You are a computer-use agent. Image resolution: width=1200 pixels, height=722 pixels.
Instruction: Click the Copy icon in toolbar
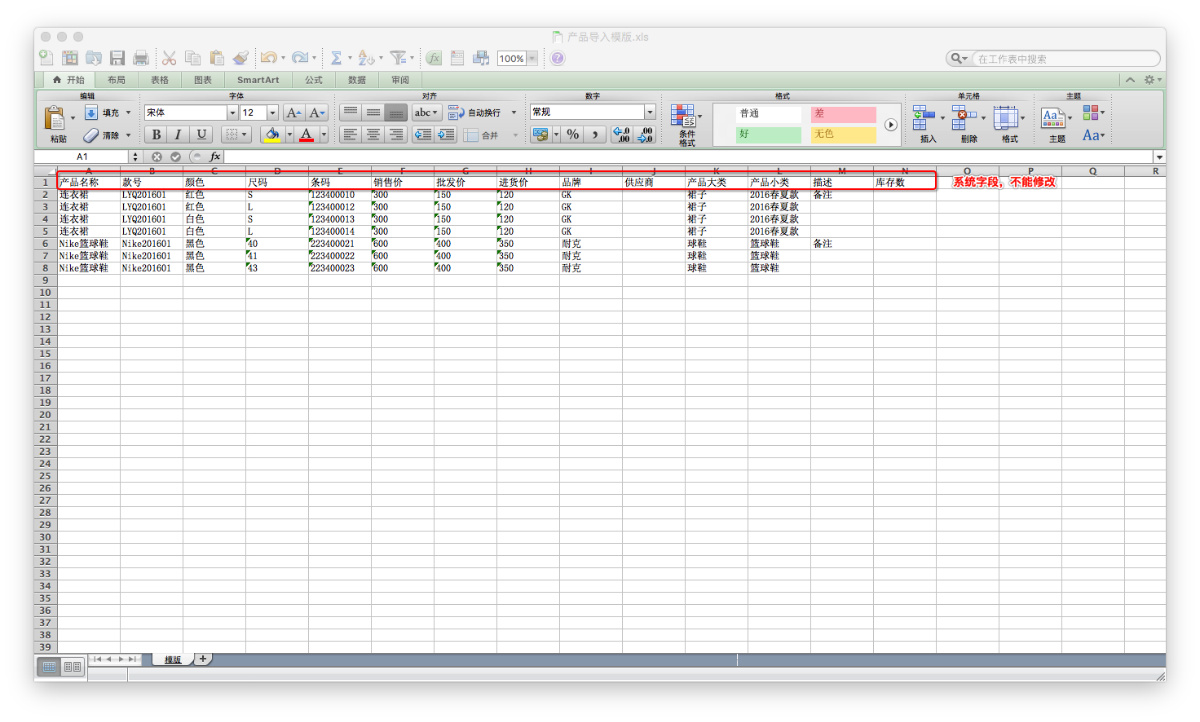pos(192,58)
